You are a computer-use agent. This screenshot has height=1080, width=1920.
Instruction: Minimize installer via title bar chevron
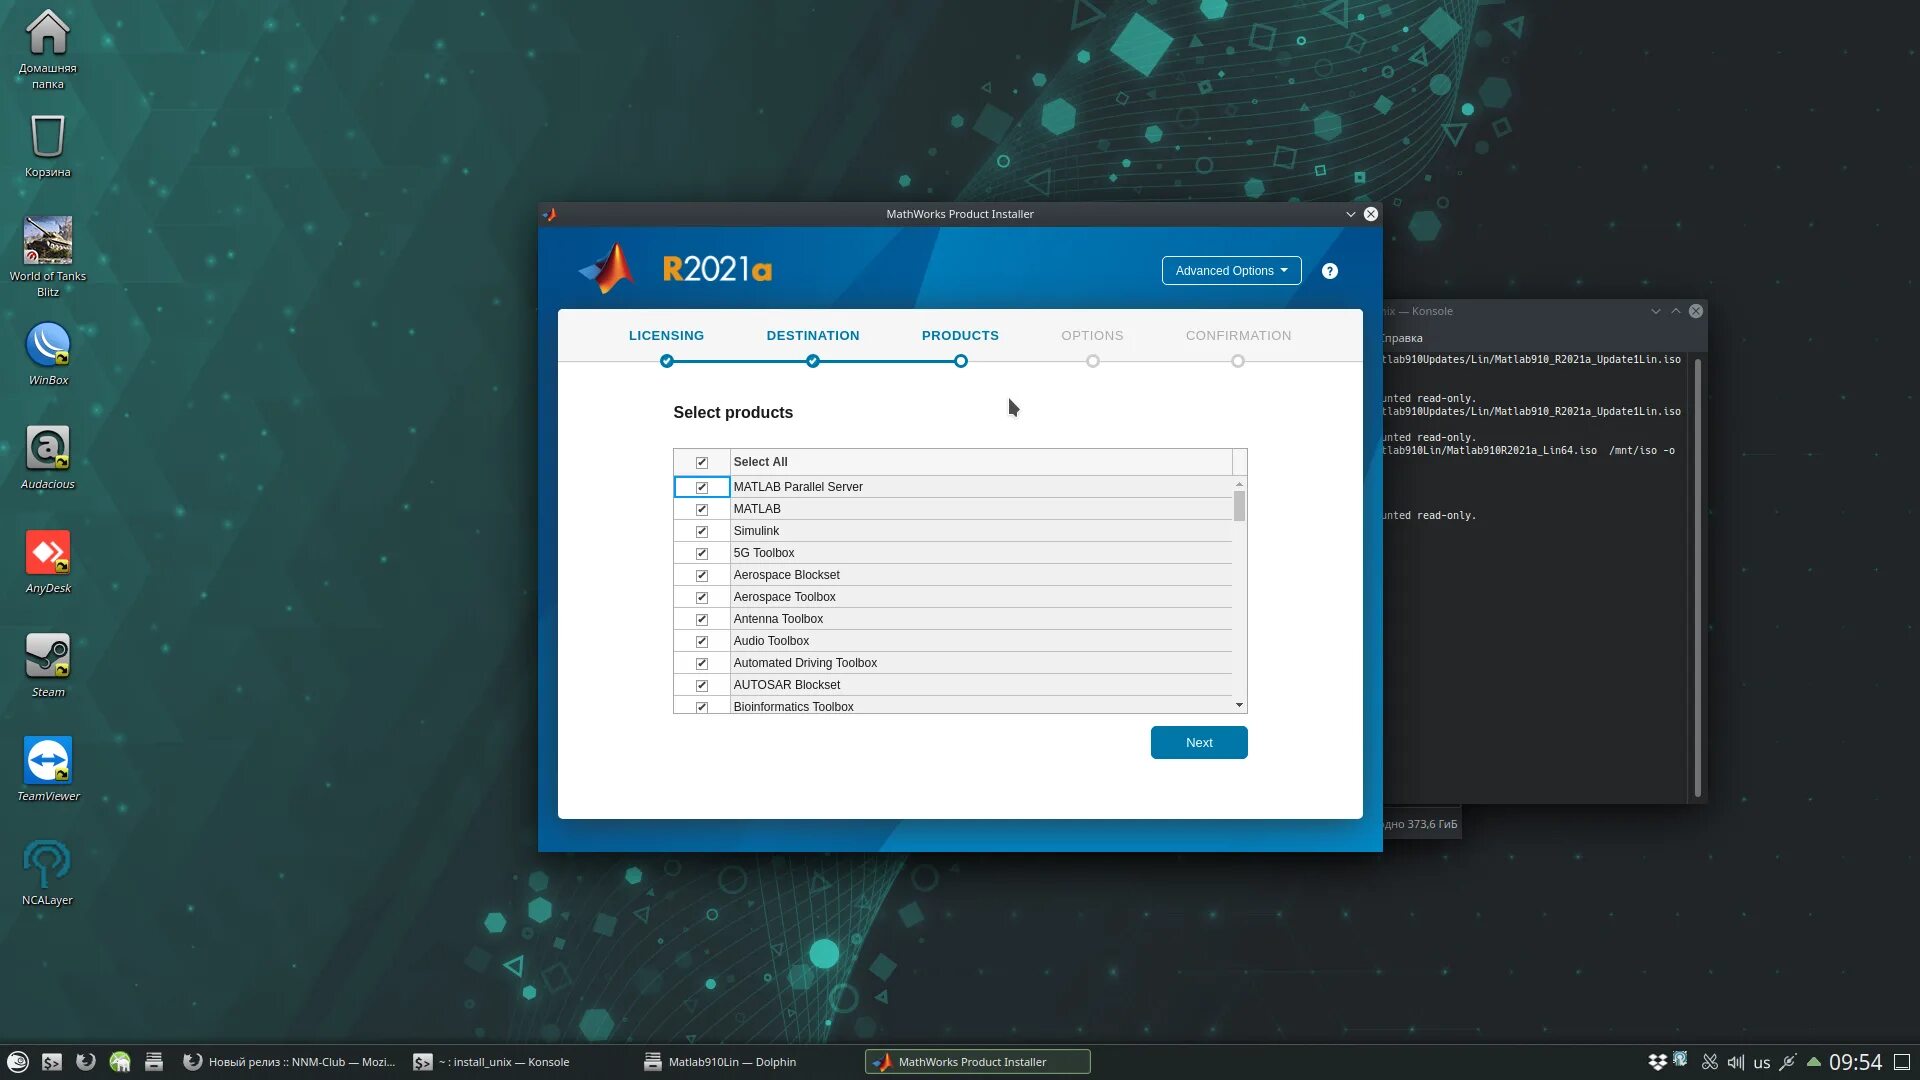point(1350,214)
